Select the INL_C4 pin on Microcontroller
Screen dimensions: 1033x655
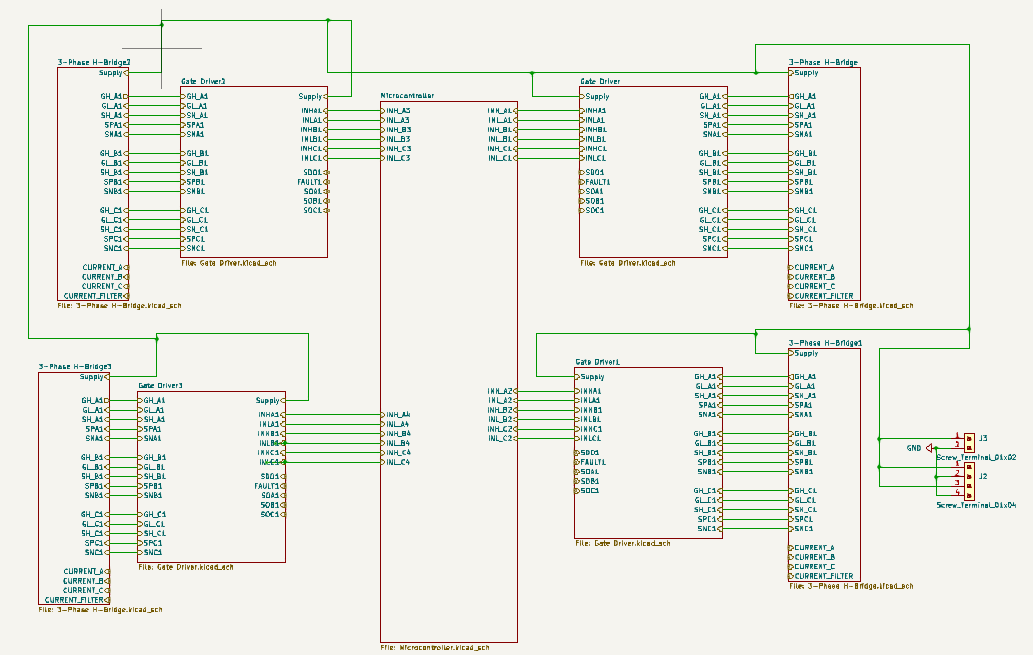395,462
